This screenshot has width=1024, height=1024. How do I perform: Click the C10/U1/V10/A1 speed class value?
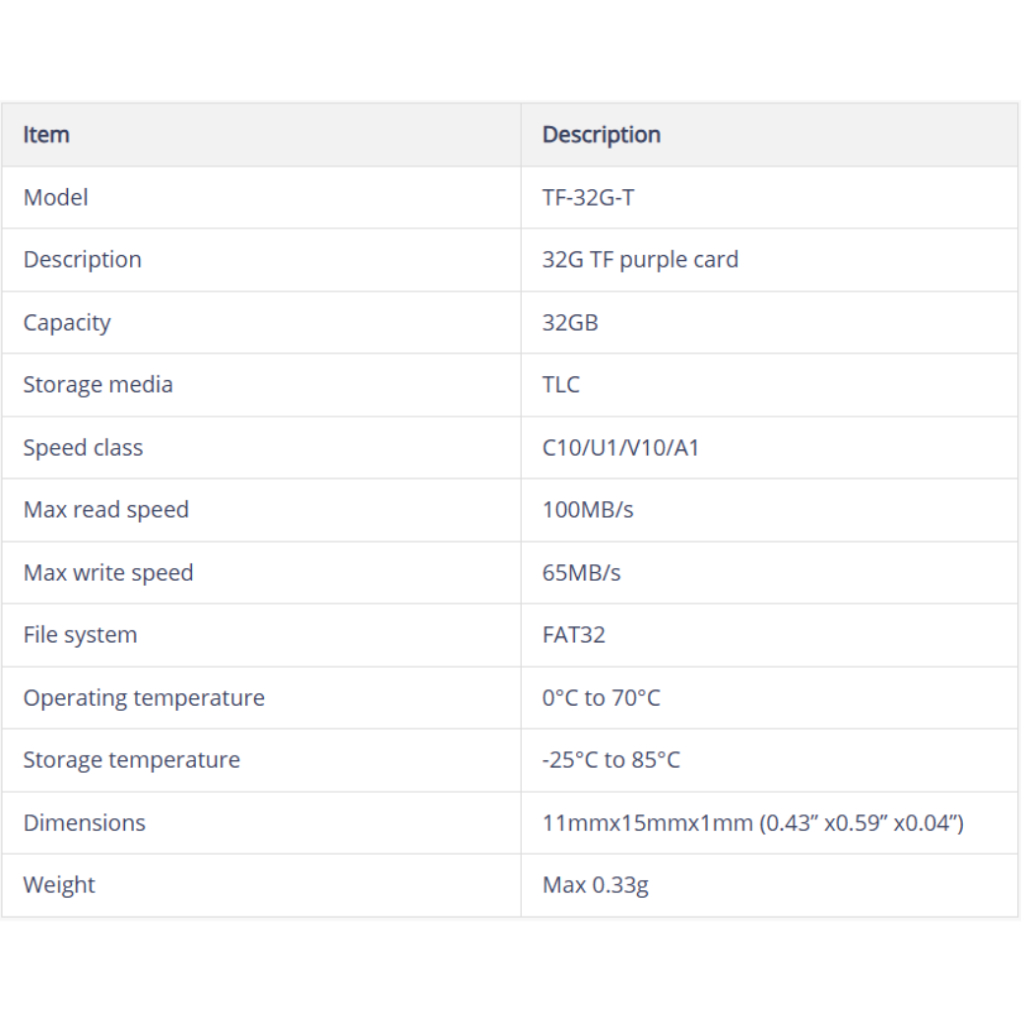[621, 448]
